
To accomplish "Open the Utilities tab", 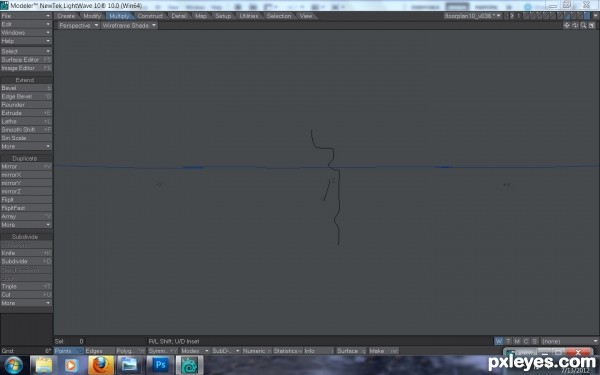I will click(x=249, y=16).
